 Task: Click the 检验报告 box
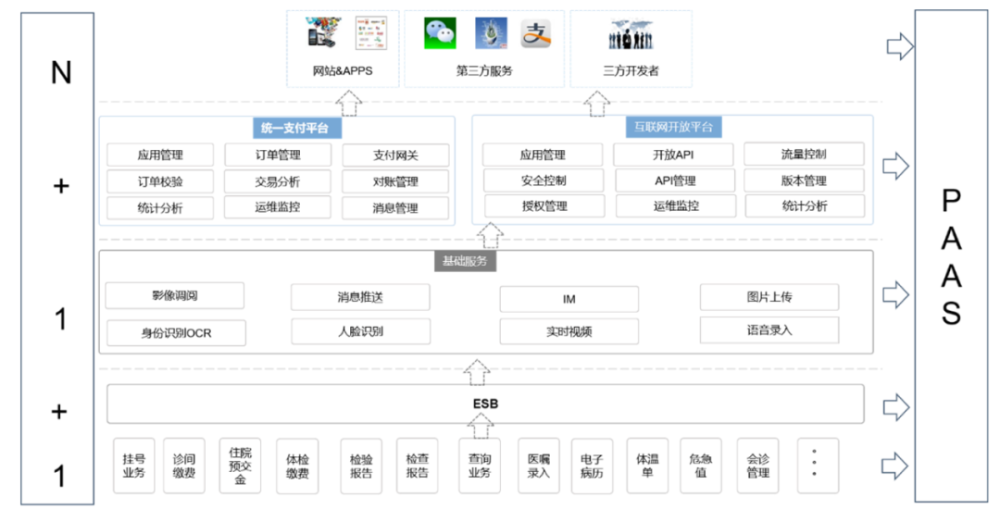pyautogui.click(x=361, y=466)
